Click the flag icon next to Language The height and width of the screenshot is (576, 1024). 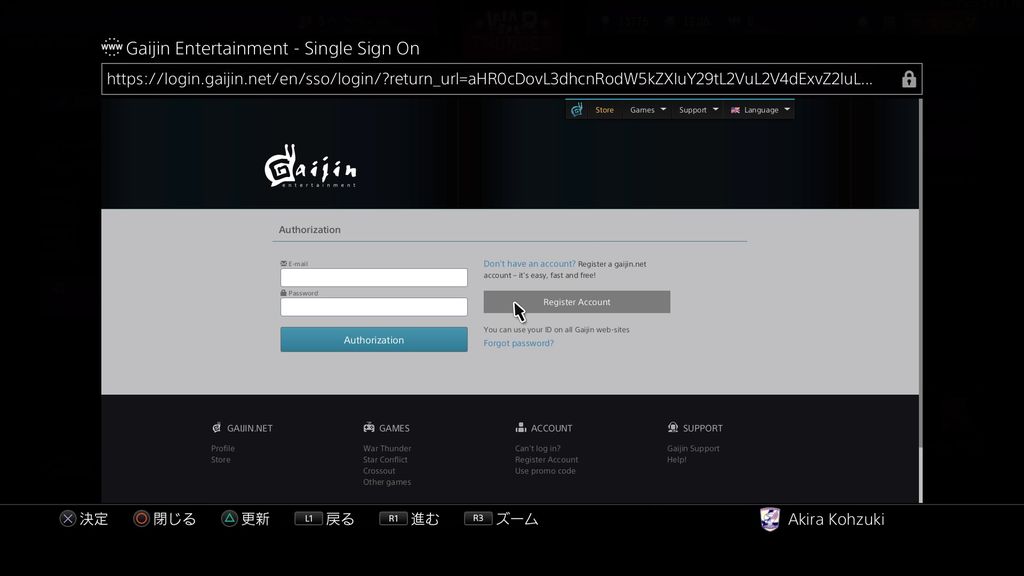click(x=735, y=110)
